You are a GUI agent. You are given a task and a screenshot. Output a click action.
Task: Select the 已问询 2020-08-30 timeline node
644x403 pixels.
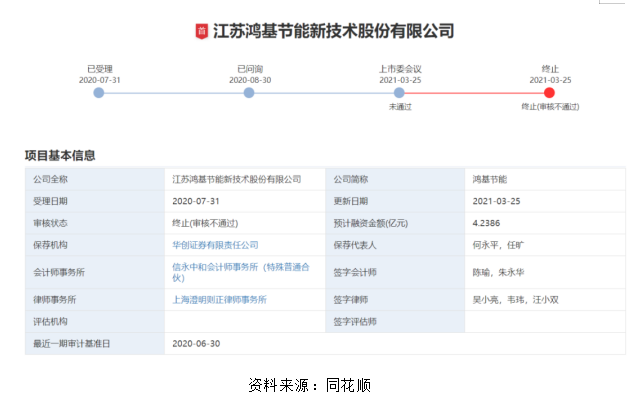click(x=249, y=93)
